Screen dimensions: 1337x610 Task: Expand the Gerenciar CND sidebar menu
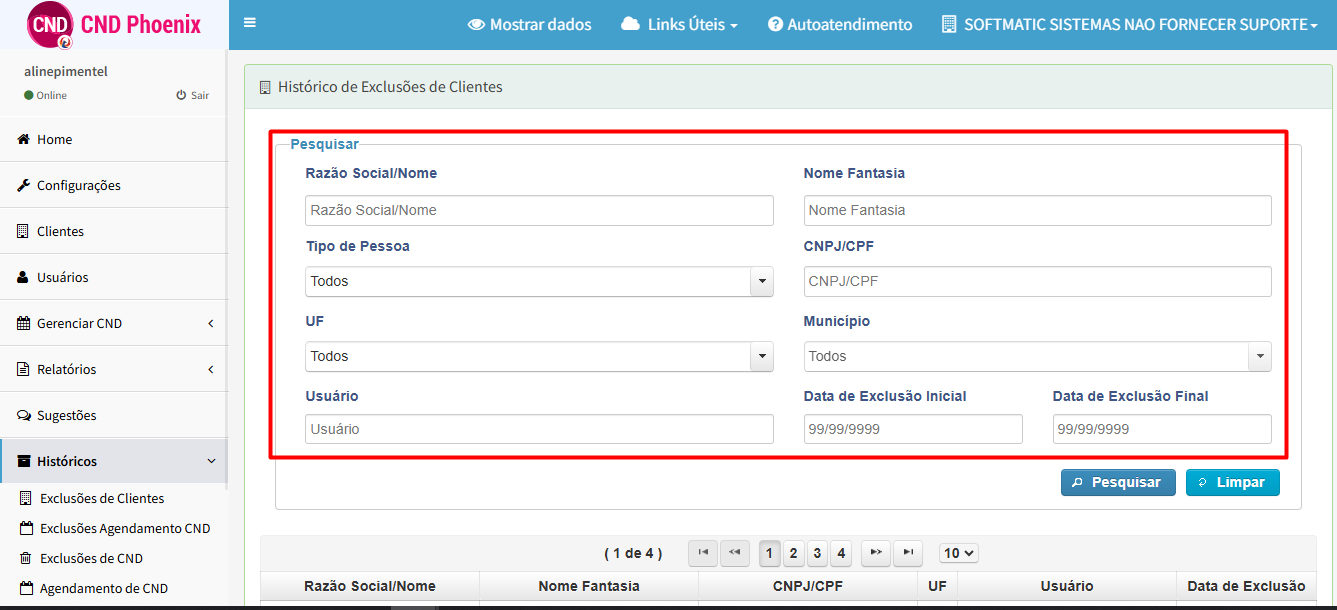pyautogui.click(x=114, y=323)
